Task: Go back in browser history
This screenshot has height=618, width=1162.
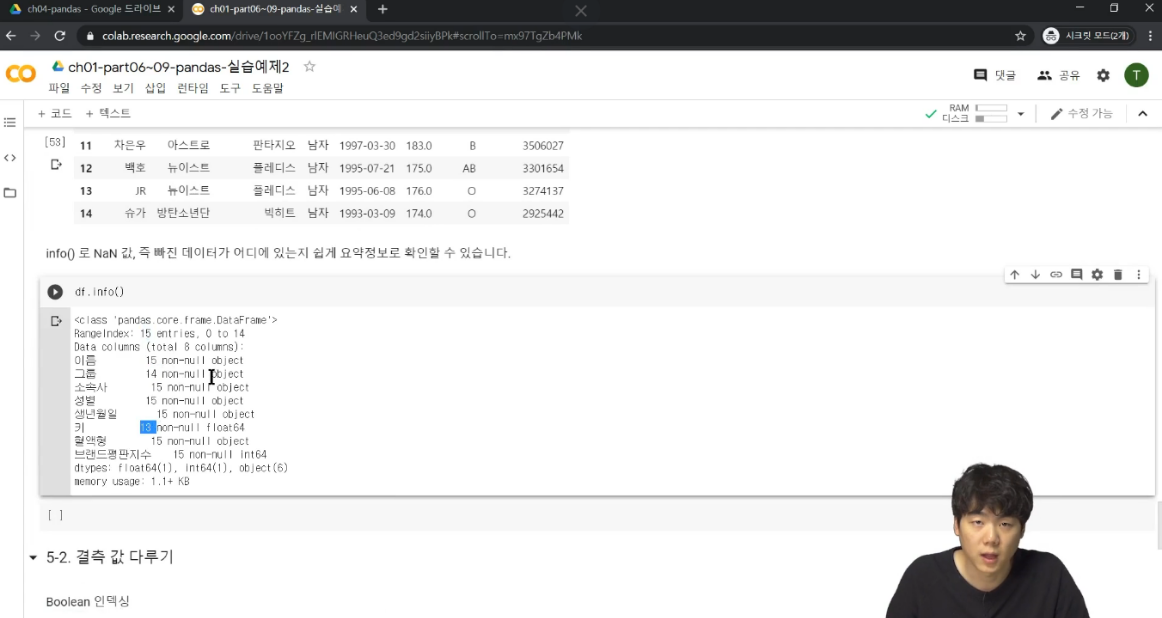Action: 11,36
